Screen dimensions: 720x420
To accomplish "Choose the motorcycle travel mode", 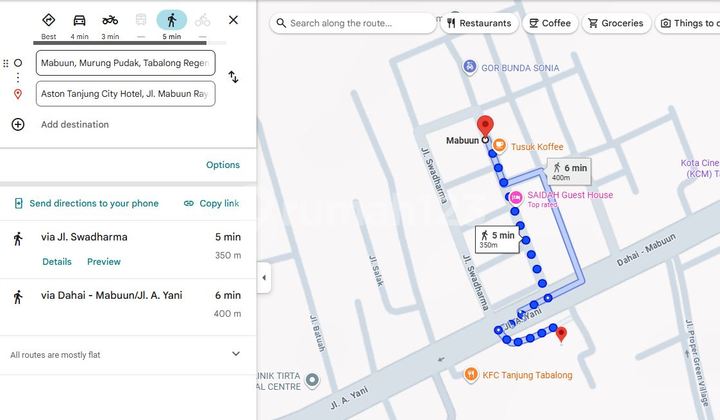I will pos(110,20).
